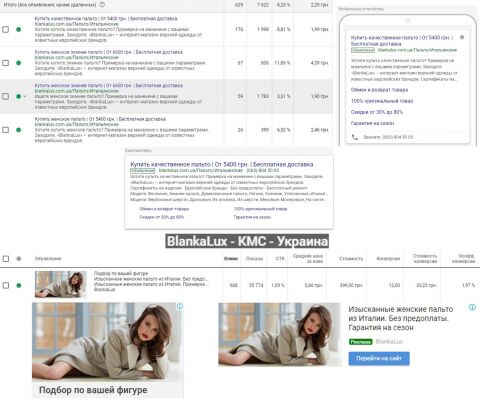The width and height of the screenshot is (480, 400).
Task: Click 11,06 % CTR cell
Action: (282, 63)
